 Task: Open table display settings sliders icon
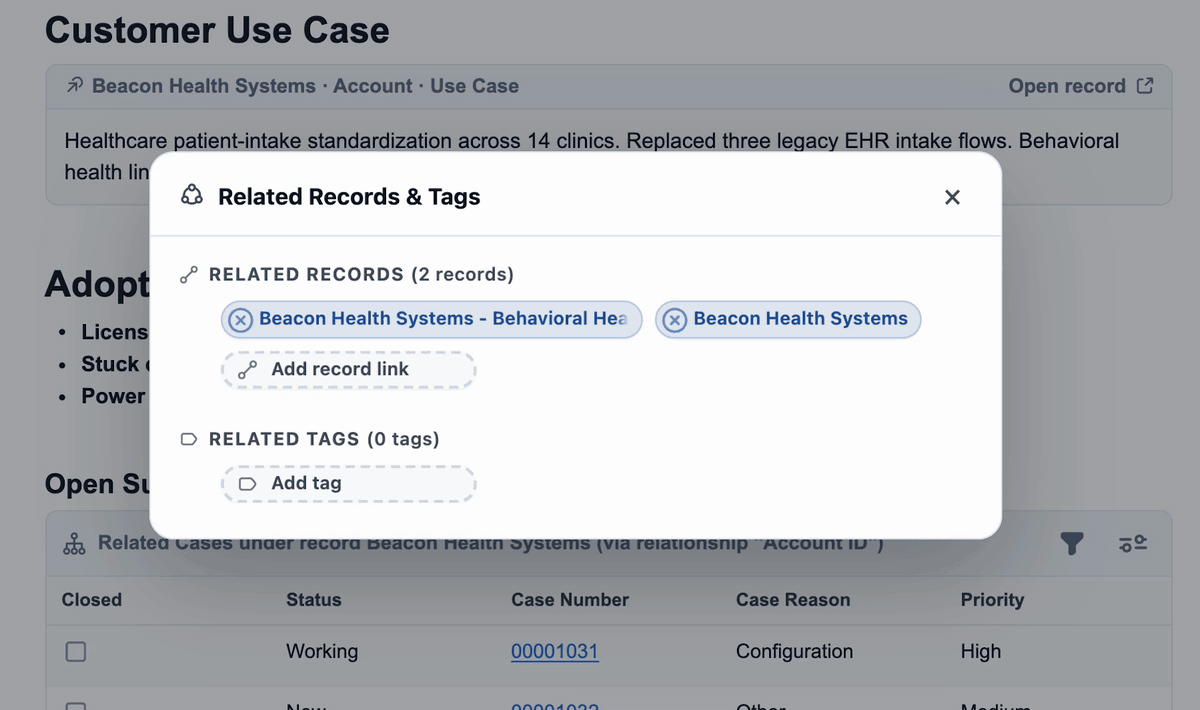(1133, 544)
